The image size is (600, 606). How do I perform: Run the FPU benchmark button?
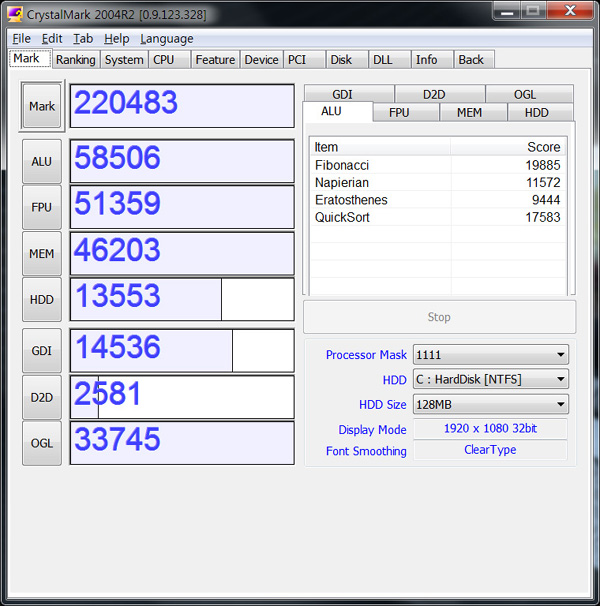tap(42, 207)
